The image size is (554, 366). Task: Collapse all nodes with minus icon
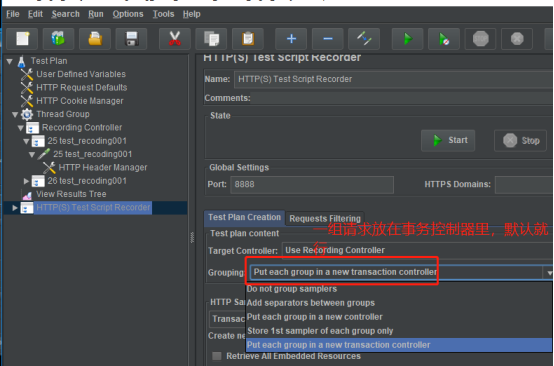click(x=328, y=39)
